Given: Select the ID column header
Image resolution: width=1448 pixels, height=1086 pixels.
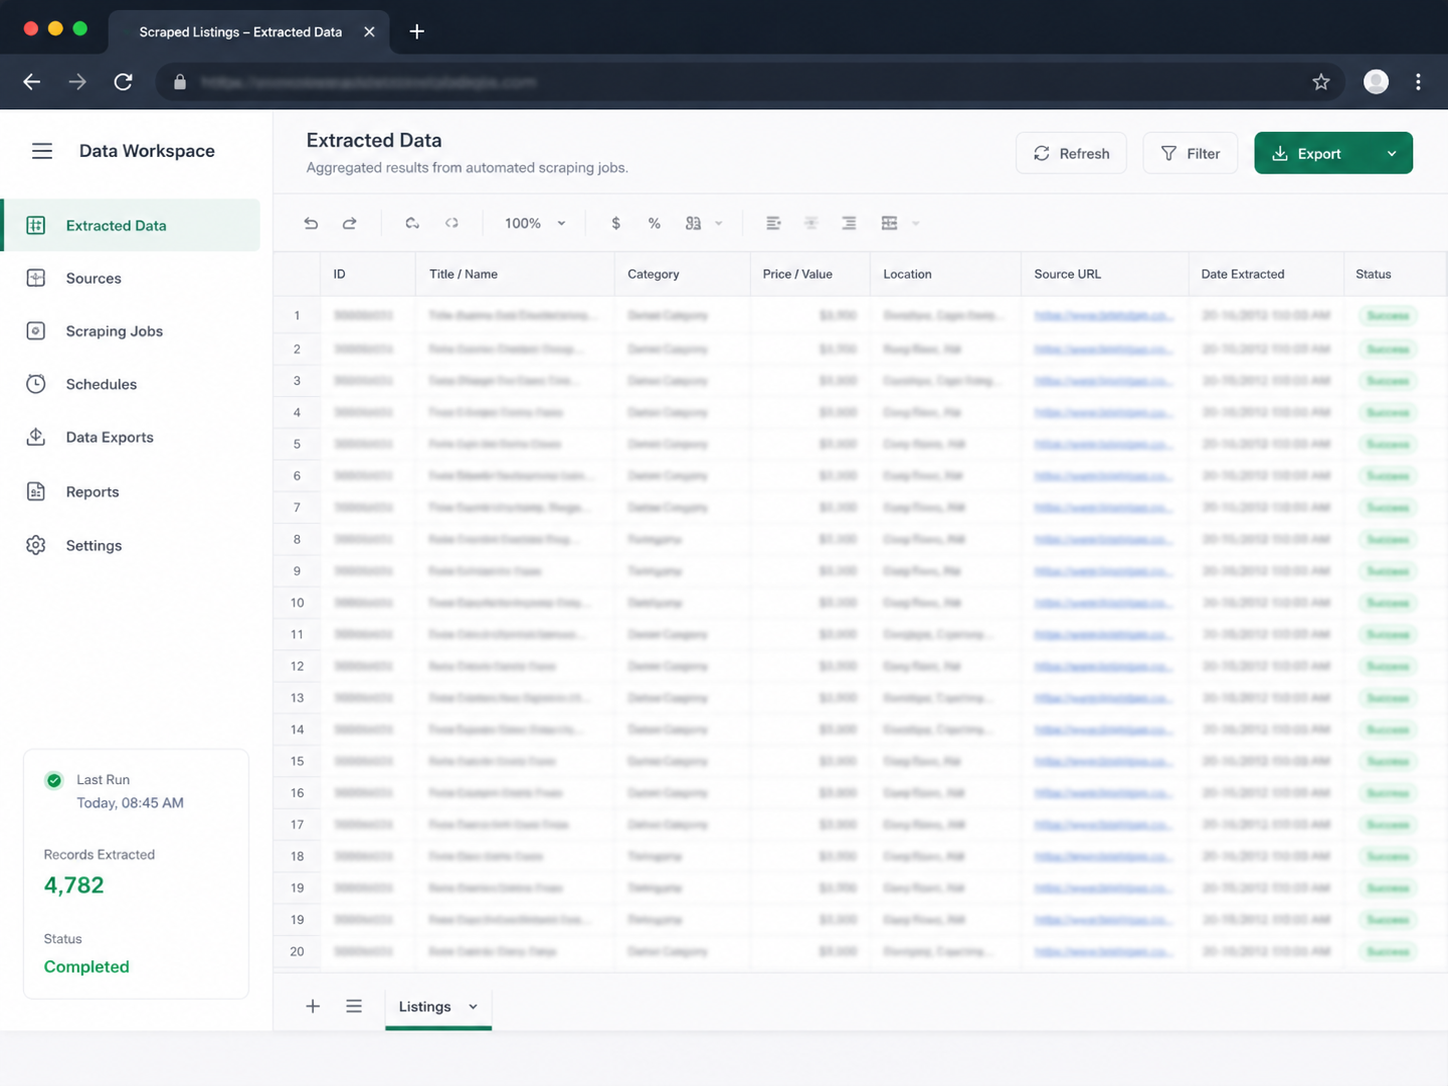Looking at the screenshot, I should click(367, 274).
